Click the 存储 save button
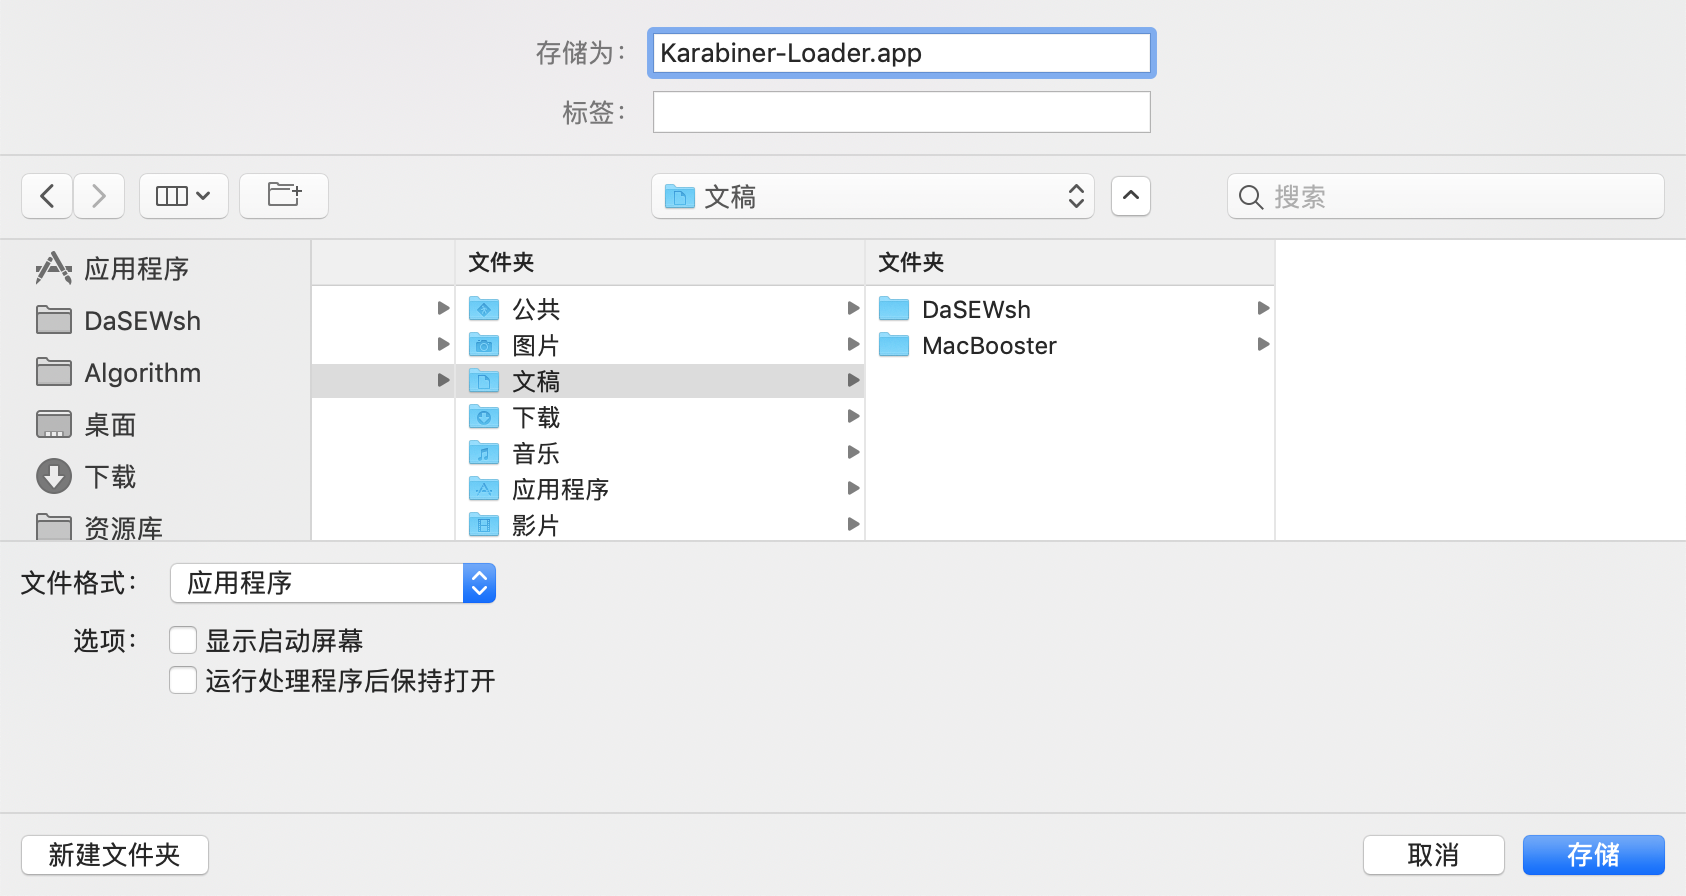The image size is (1686, 896). pos(1593,855)
